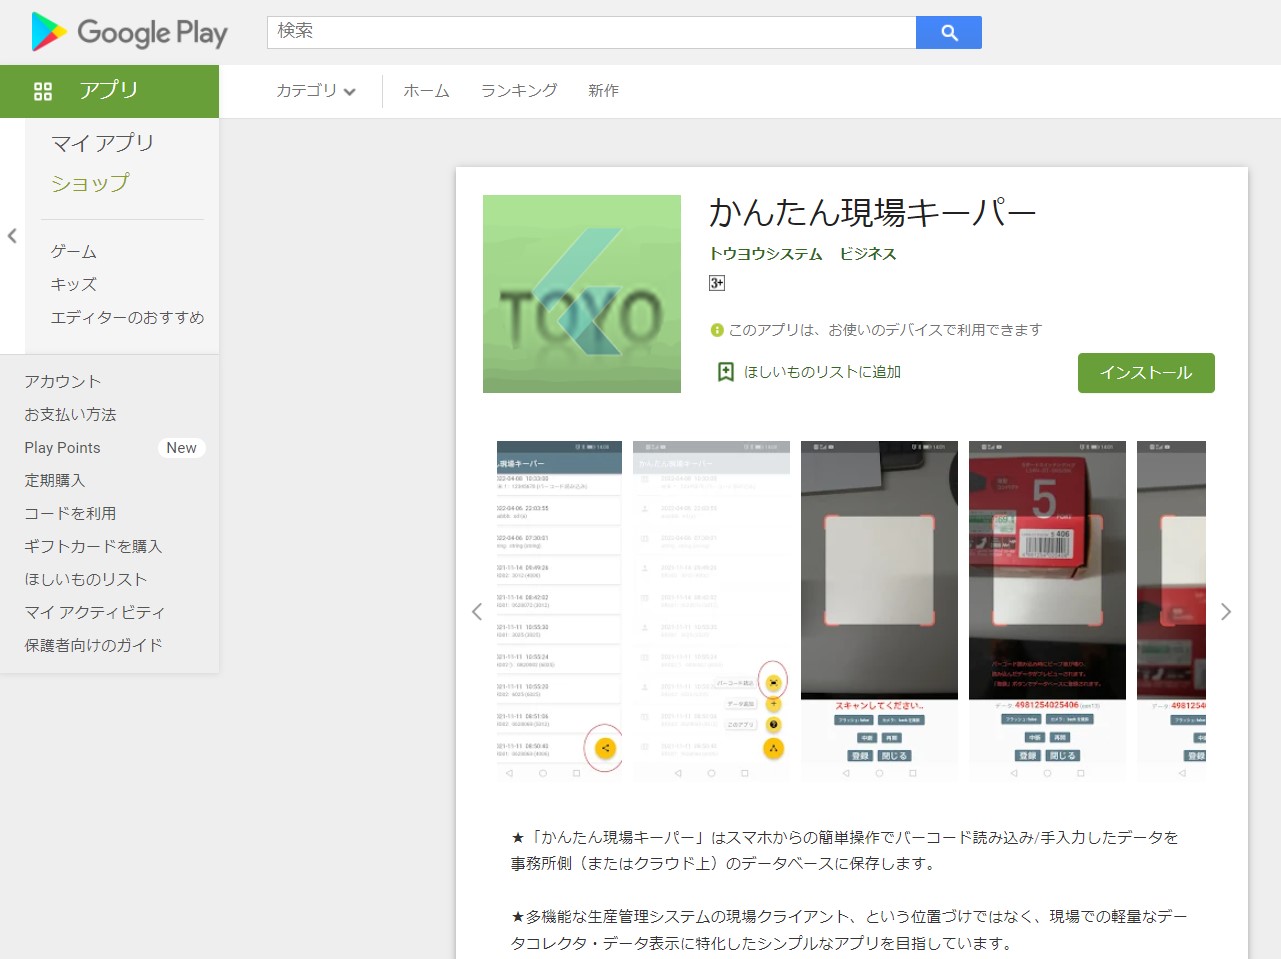Viewport: 1281px width, 959px height.
Task: Open the ランキング tab
Action: 519,91
